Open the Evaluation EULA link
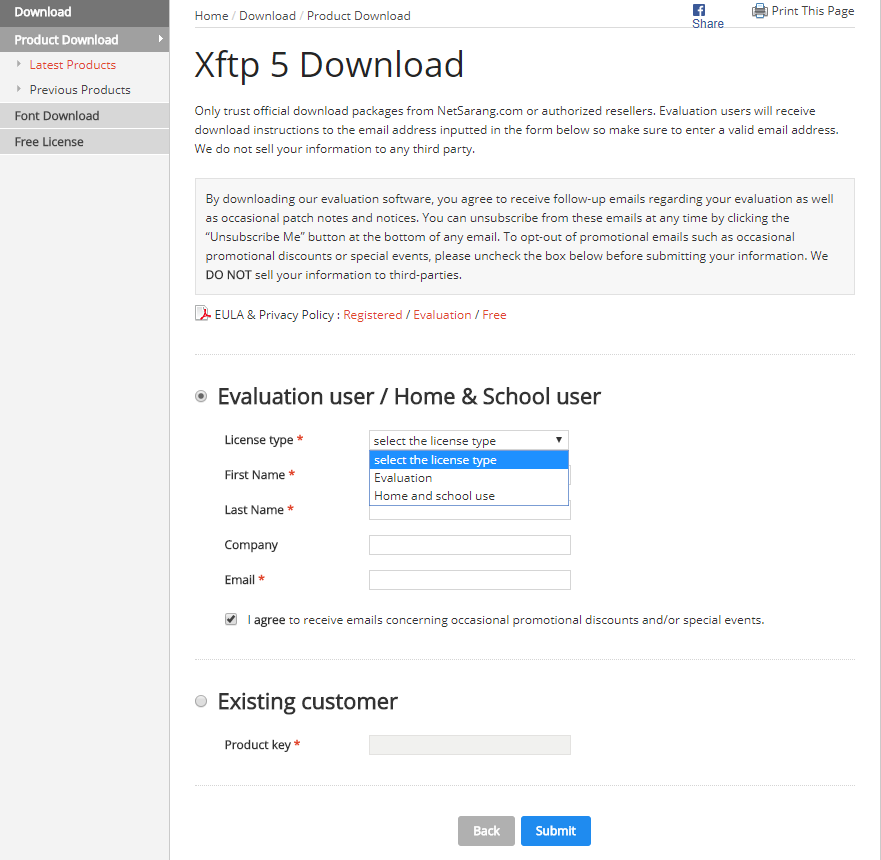 tap(442, 315)
